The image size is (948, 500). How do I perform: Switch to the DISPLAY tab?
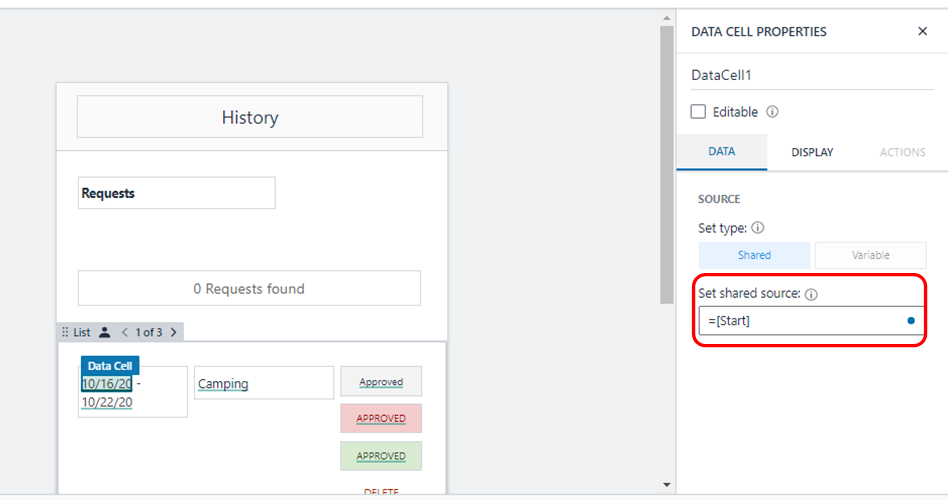812,152
